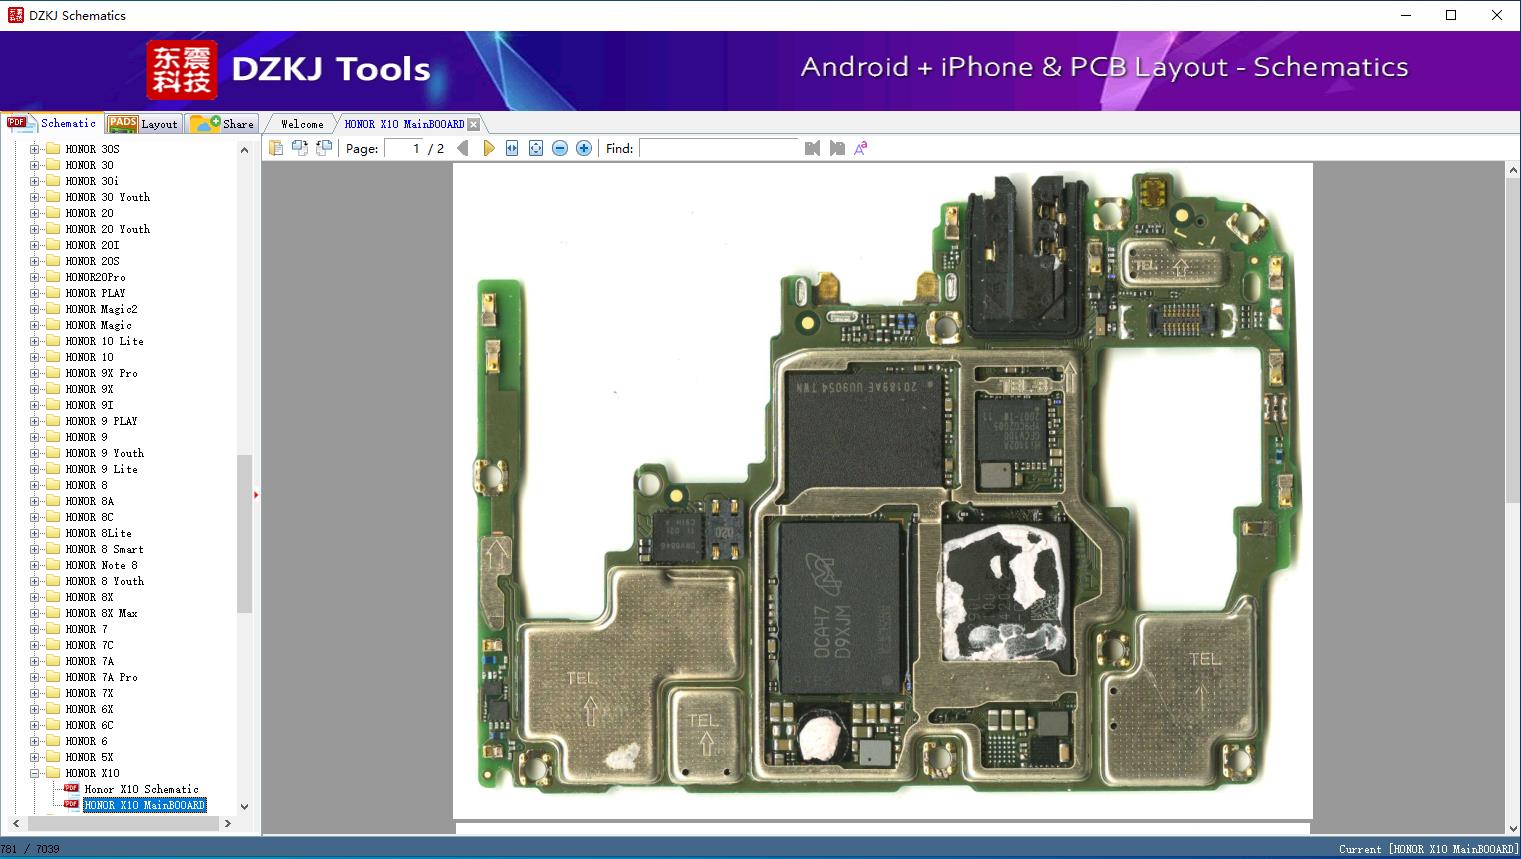Click the 'Current [HONOR X10 MainBOOARD]' status text
1521x859 pixels.
tap(1429, 849)
